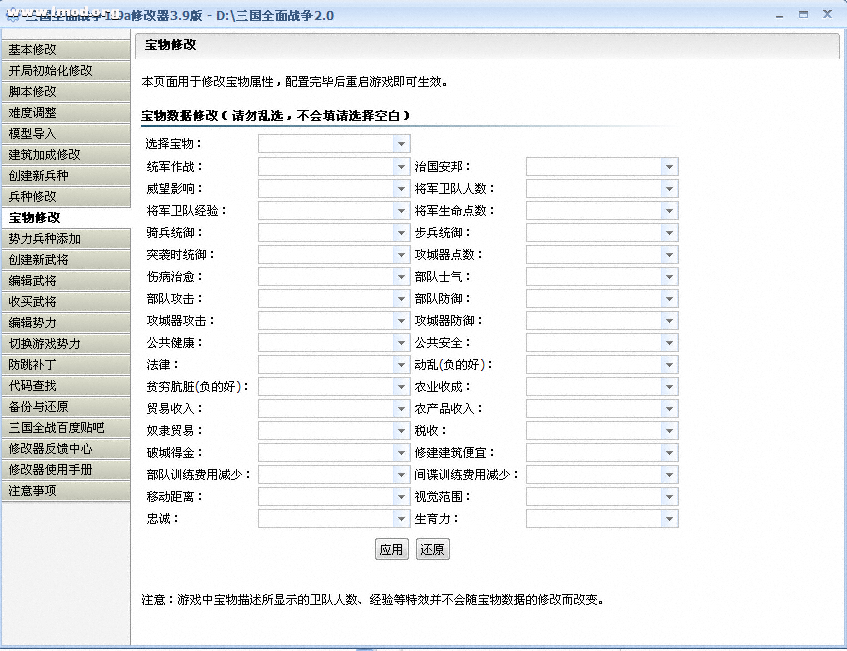Viewport: 847px width, 651px height.
Task: Open the 编辑武将 sidebar item
Action: click(66, 280)
